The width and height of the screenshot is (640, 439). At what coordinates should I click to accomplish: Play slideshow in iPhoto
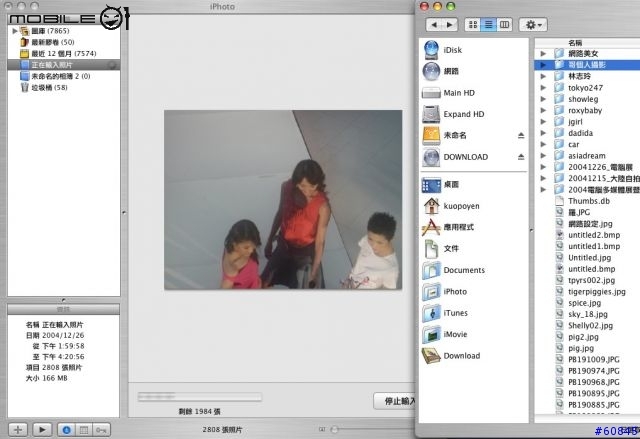tap(42, 430)
